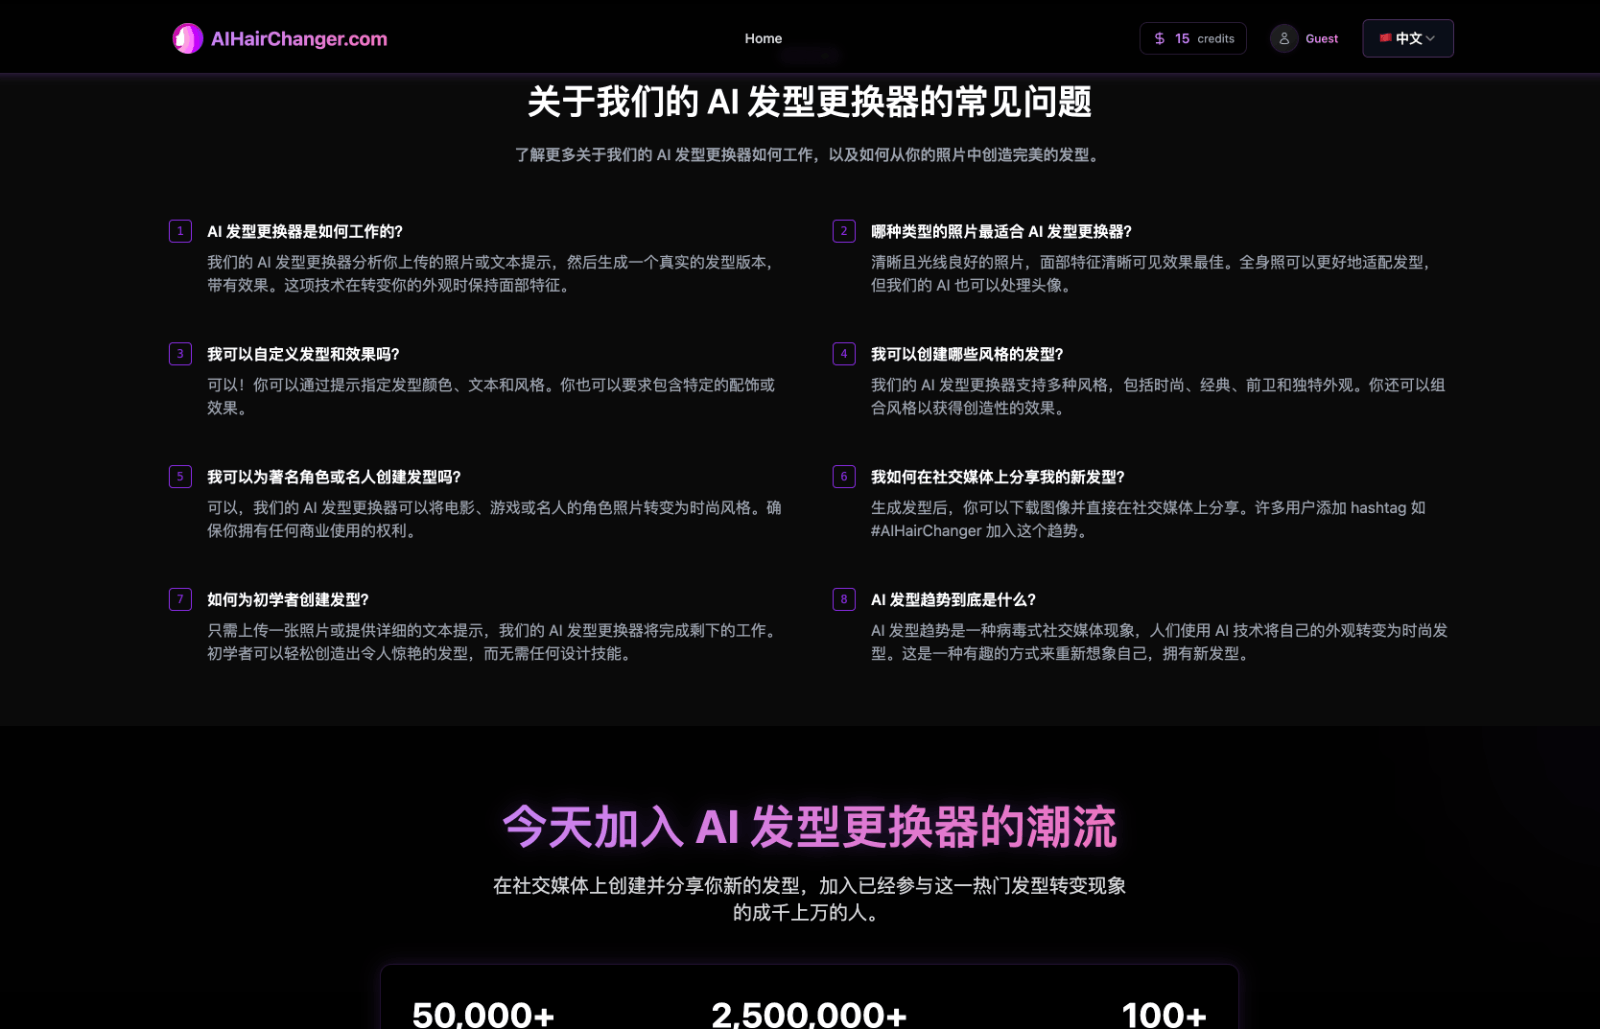This screenshot has height=1029, width=1600.
Task: Click FAQ number 8 badge
Action: 844,600
